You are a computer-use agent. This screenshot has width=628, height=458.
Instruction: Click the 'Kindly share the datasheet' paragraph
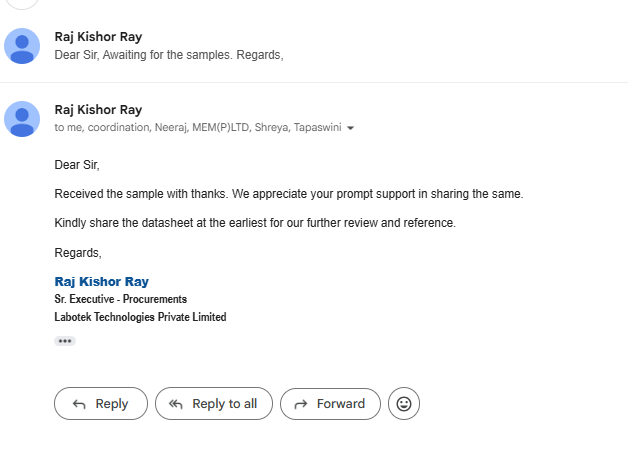[255, 223]
